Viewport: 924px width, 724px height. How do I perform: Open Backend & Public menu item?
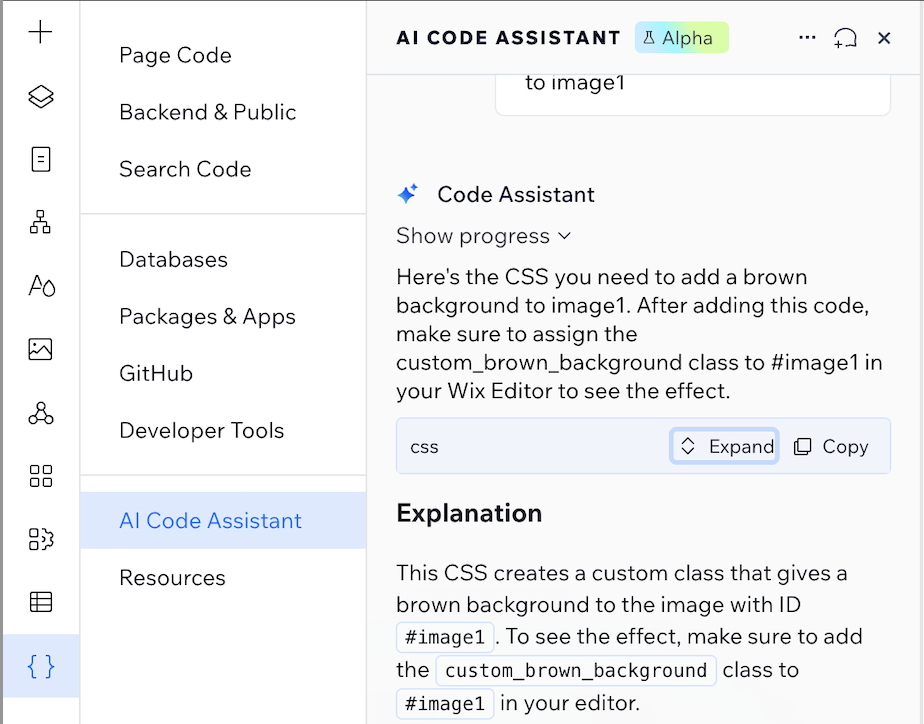[x=207, y=112]
